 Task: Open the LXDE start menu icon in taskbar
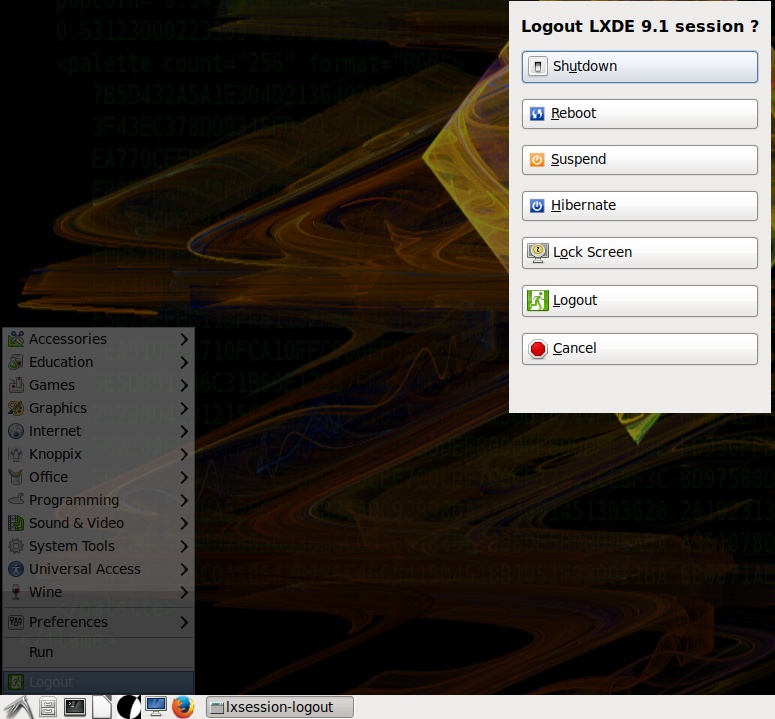point(18,707)
